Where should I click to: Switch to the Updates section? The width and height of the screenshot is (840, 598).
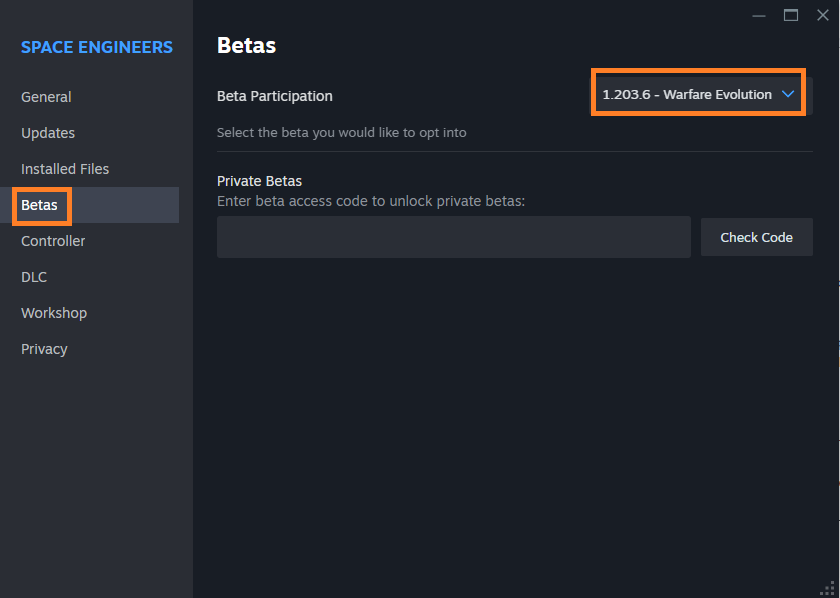48,133
